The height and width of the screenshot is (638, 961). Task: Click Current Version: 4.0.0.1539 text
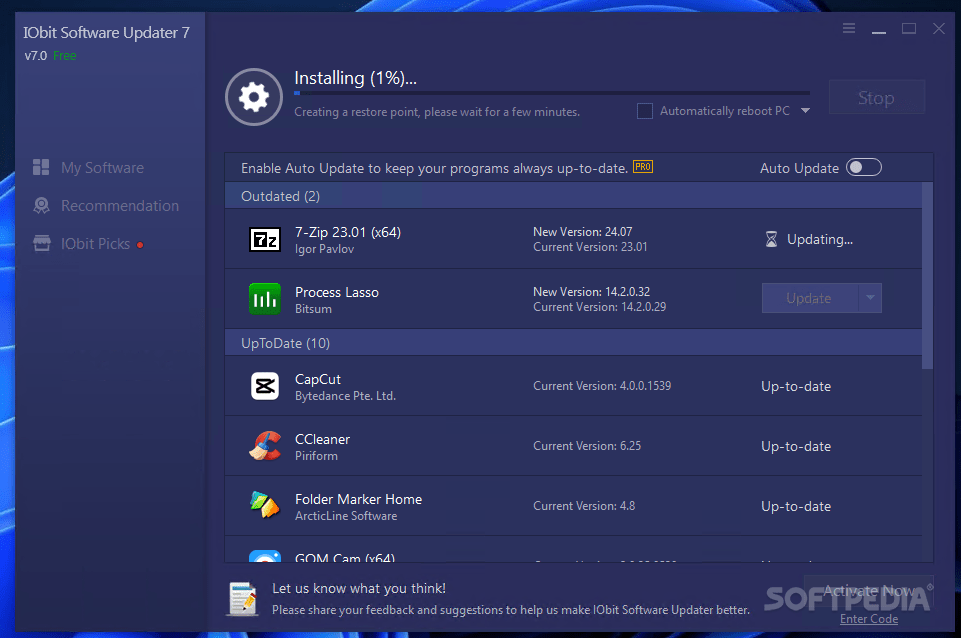[602, 385]
